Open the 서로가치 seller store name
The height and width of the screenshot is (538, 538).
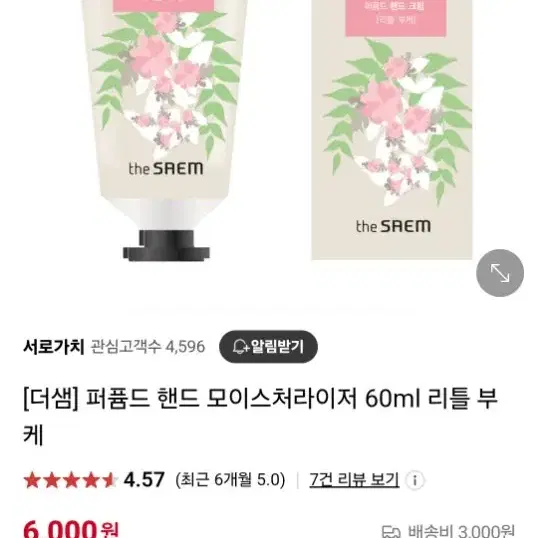[54, 347]
